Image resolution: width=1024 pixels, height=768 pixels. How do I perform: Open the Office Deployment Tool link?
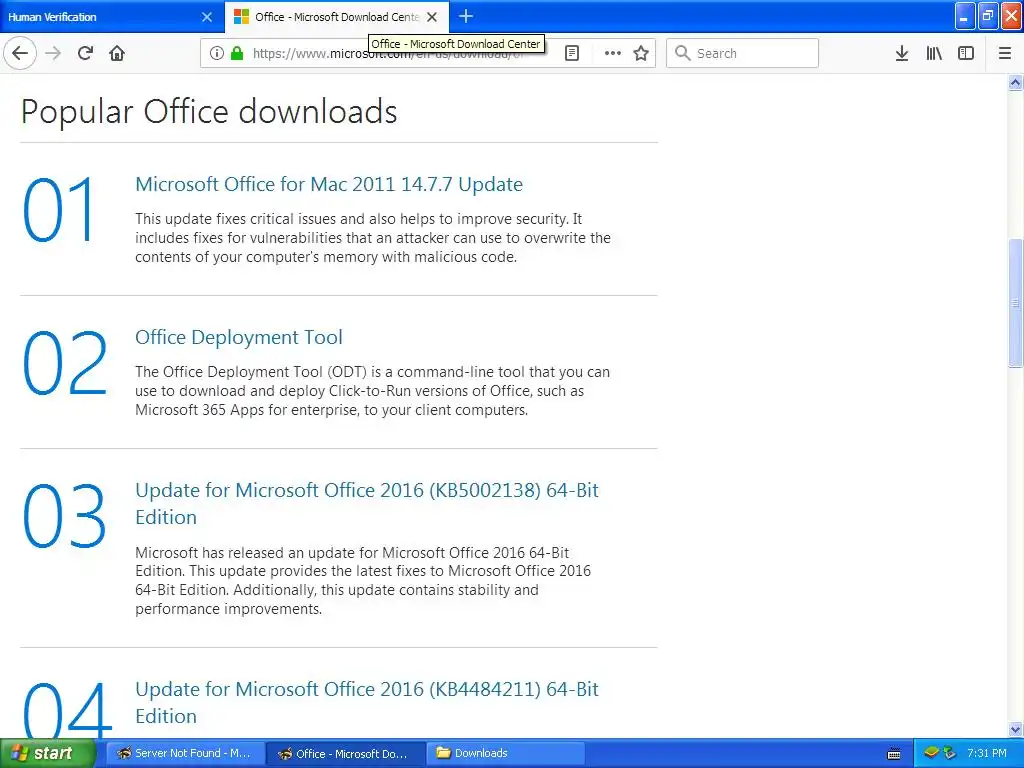pos(239,337)
